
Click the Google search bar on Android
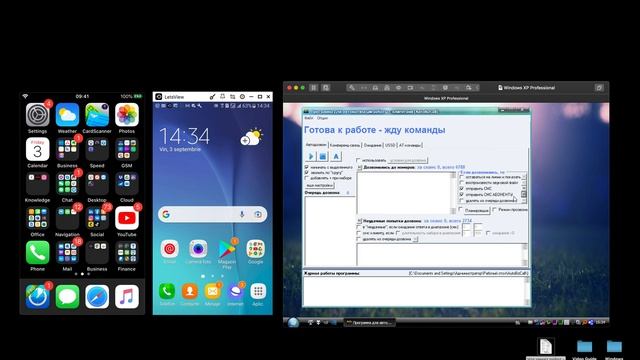tap(212, 214)
